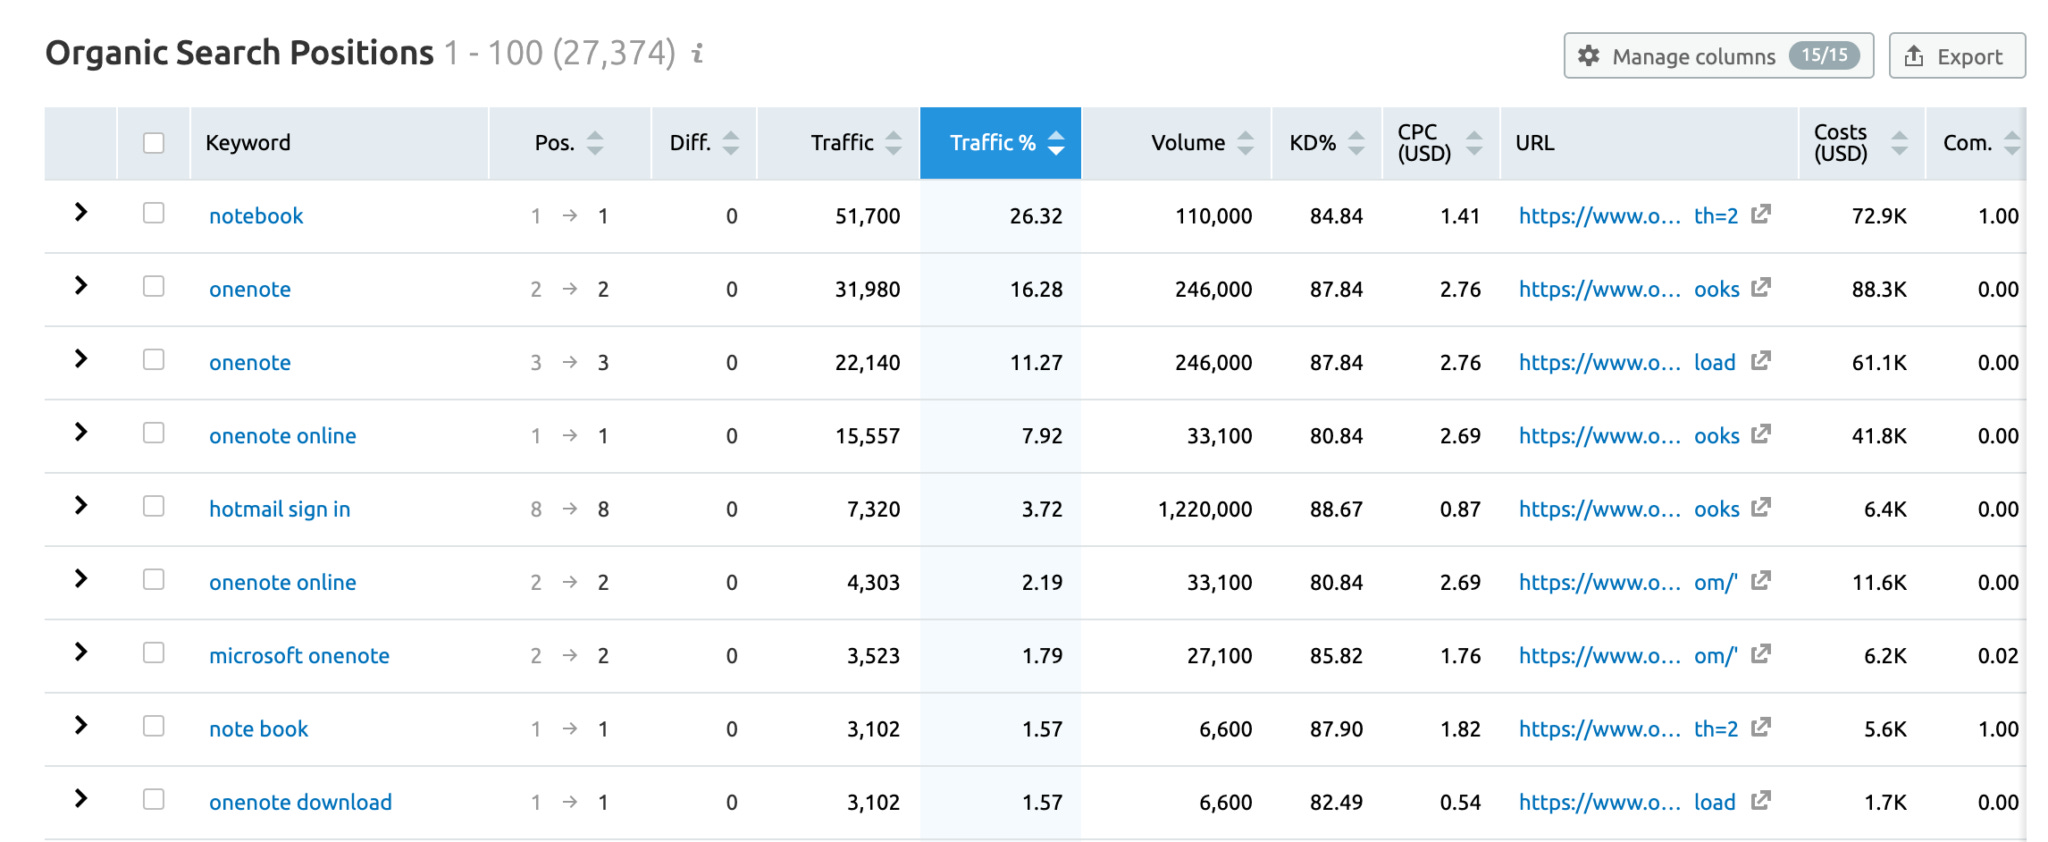
Task: Check the box for onenote online position 1
Action: (x=153, y=433)
